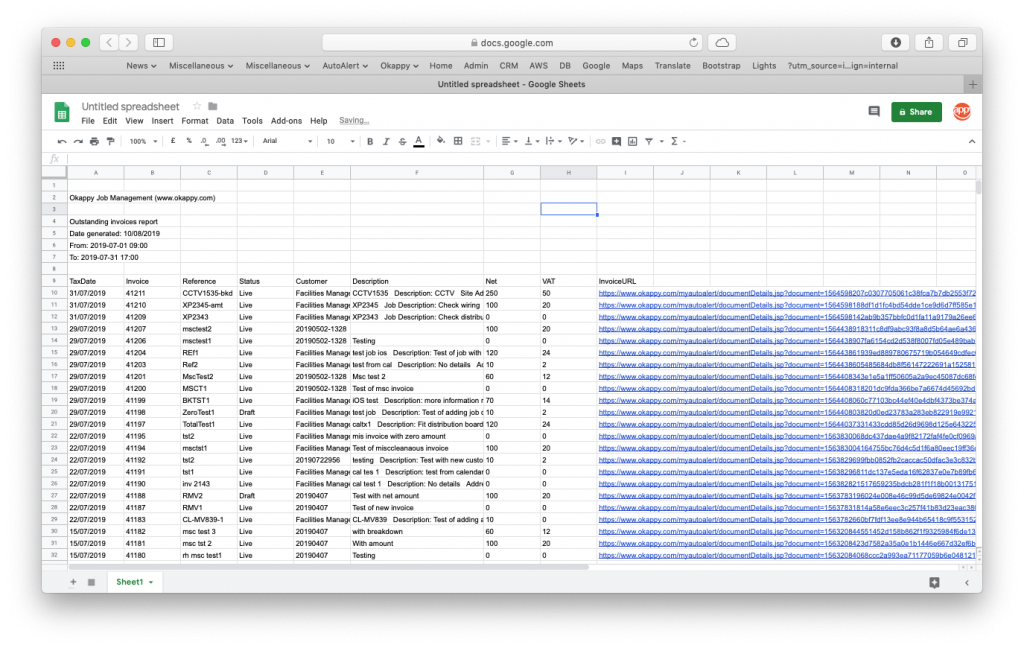Viewport: 1024px width, 648px height.
Task: Add a new sheet with plus icon
Action: (x=73, y=582)
